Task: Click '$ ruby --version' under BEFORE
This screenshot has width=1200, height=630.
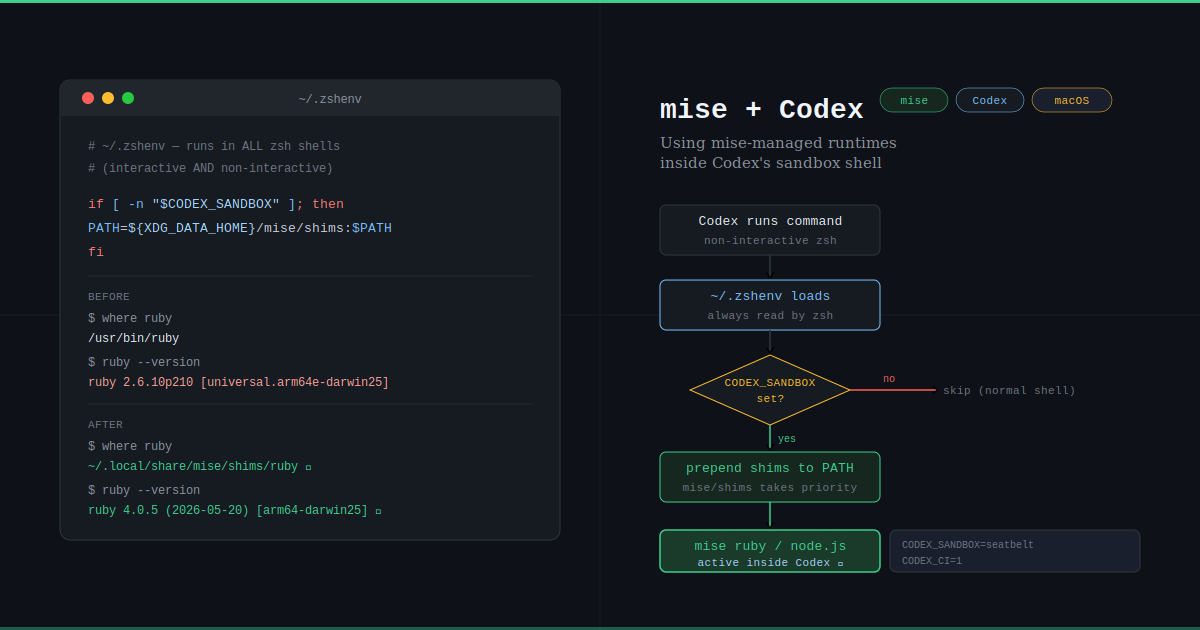Action: pyautogui.click(x=144, y=362)
